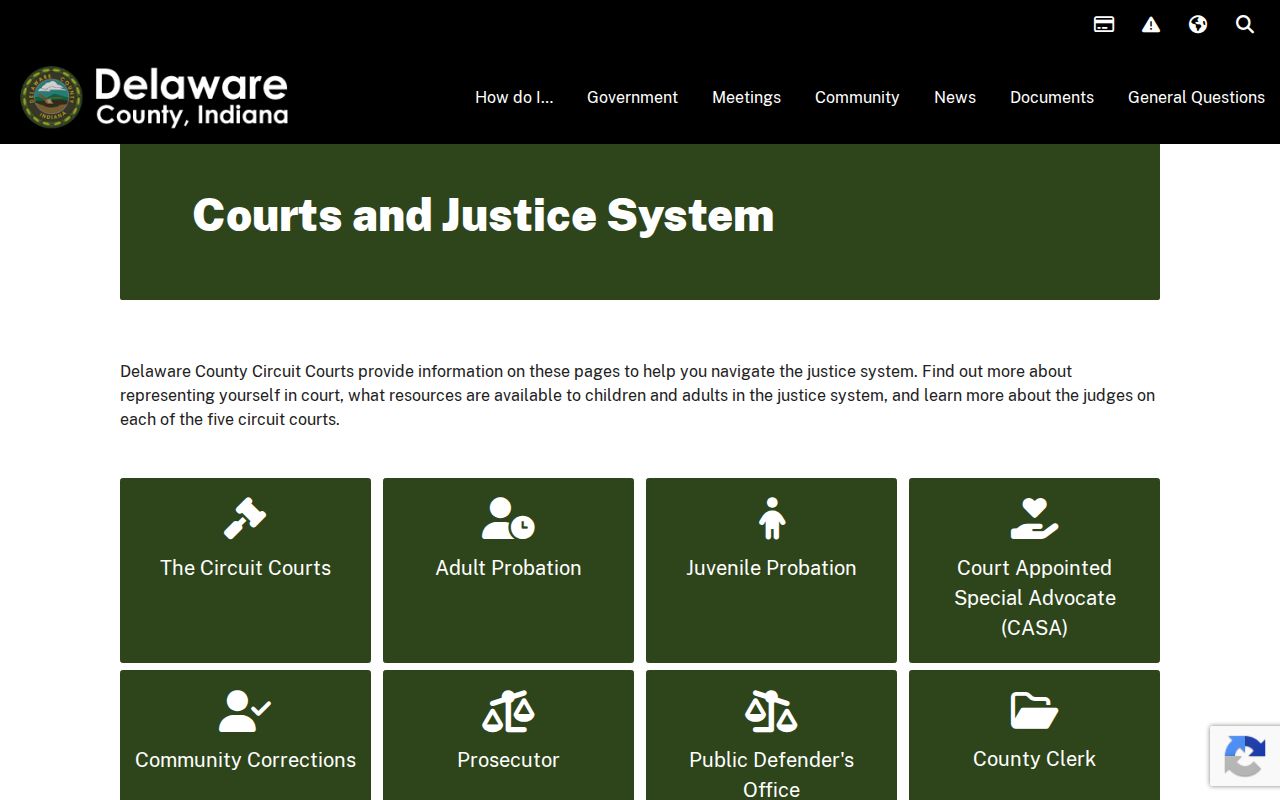
Task: Click the Delaware County, Indiana site title
Action: 191,97
